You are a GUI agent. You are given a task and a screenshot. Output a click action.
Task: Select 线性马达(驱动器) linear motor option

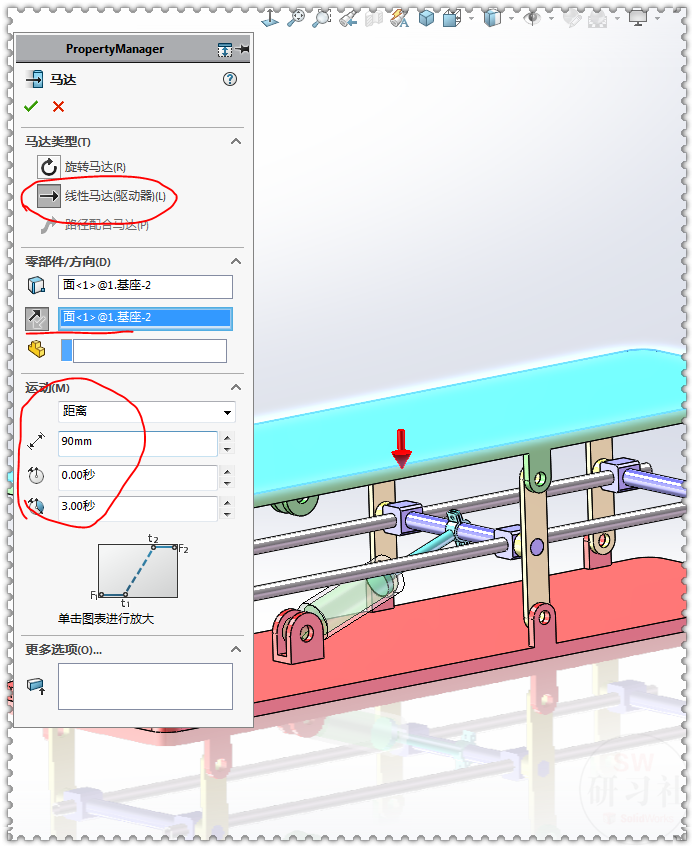click(x=102, y=196)
